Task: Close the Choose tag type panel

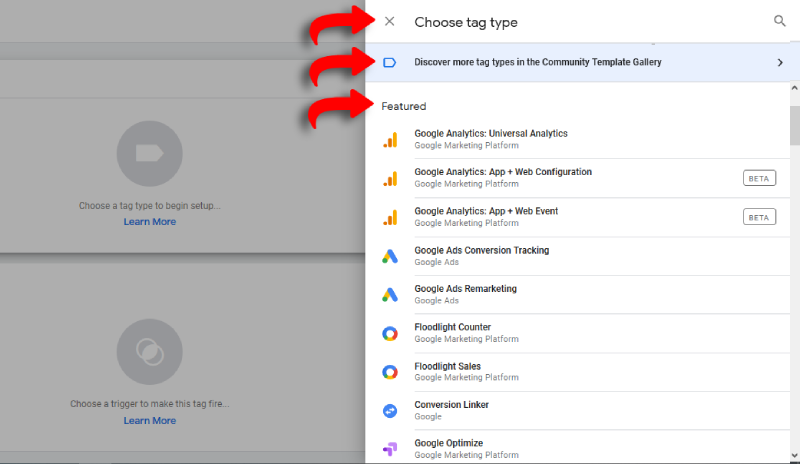Action: (390, 21)
